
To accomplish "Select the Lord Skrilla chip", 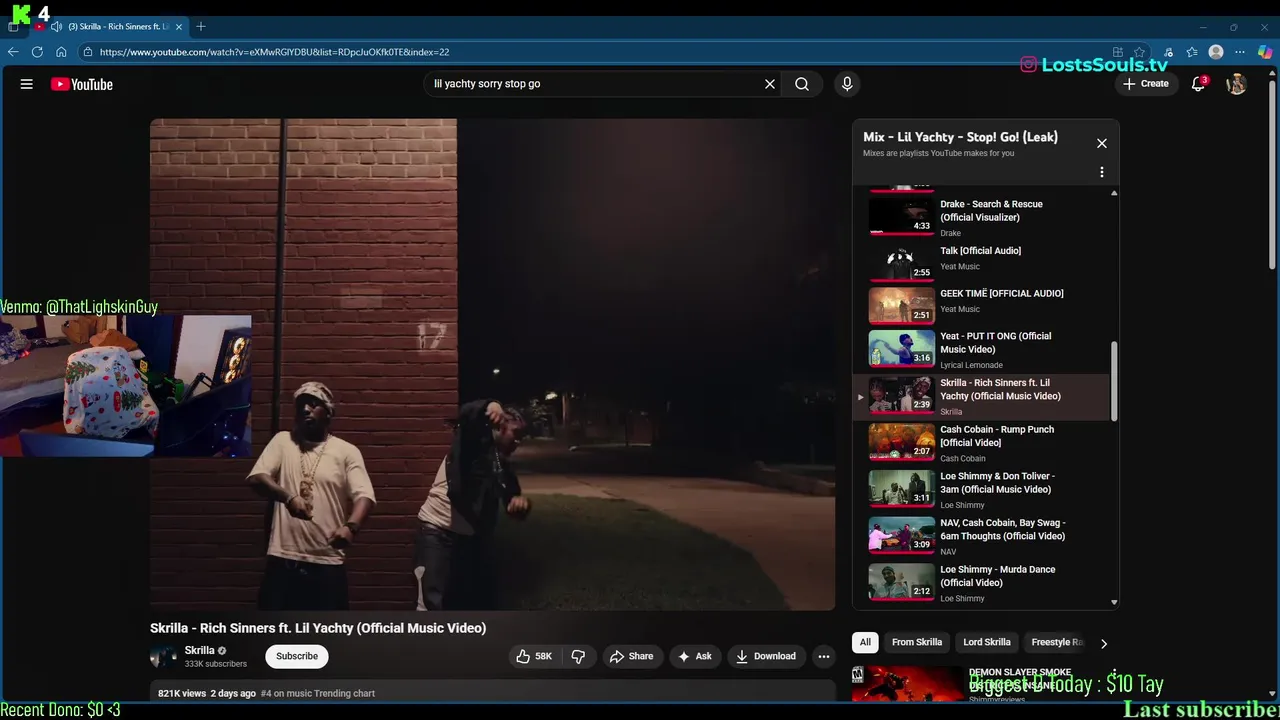I will point(987,642).
